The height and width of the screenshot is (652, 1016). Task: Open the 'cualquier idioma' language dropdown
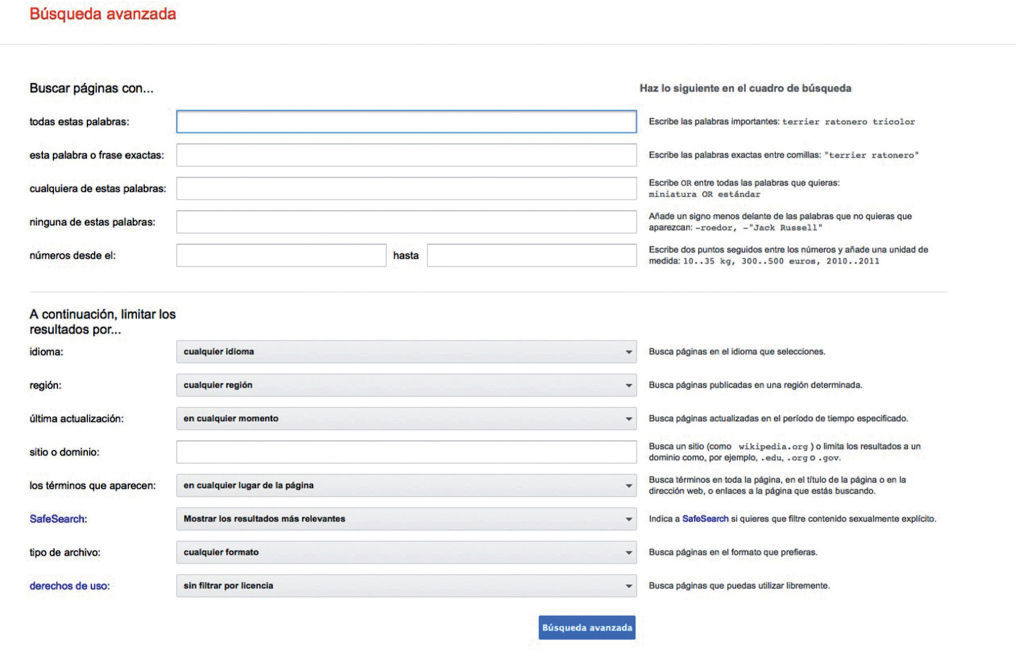pyautogui.click(x=406, y=352)
